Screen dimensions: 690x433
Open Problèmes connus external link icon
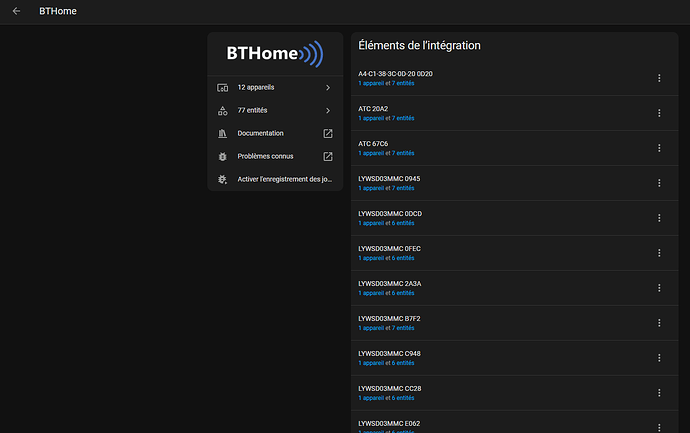click(328, 156)
